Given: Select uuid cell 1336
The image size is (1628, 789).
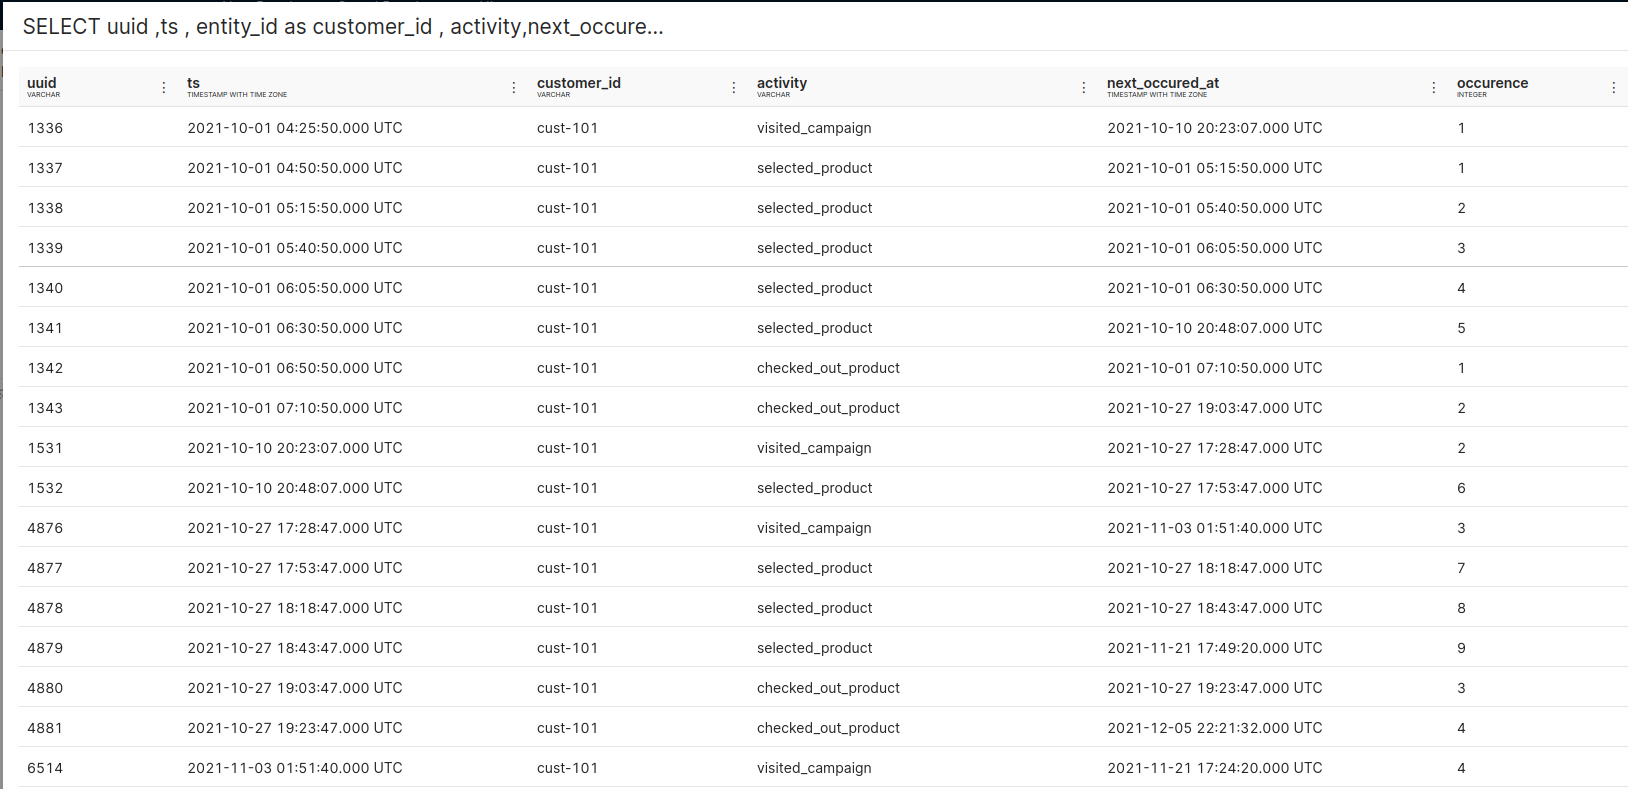Looking at the screenshot, I should tap(45, 128).
